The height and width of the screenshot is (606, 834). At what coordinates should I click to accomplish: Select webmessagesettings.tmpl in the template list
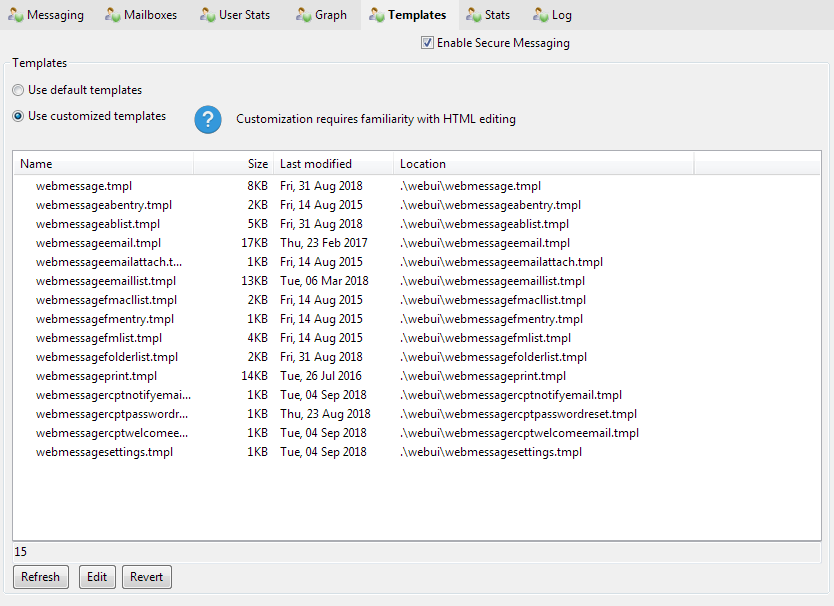(104, 452)
